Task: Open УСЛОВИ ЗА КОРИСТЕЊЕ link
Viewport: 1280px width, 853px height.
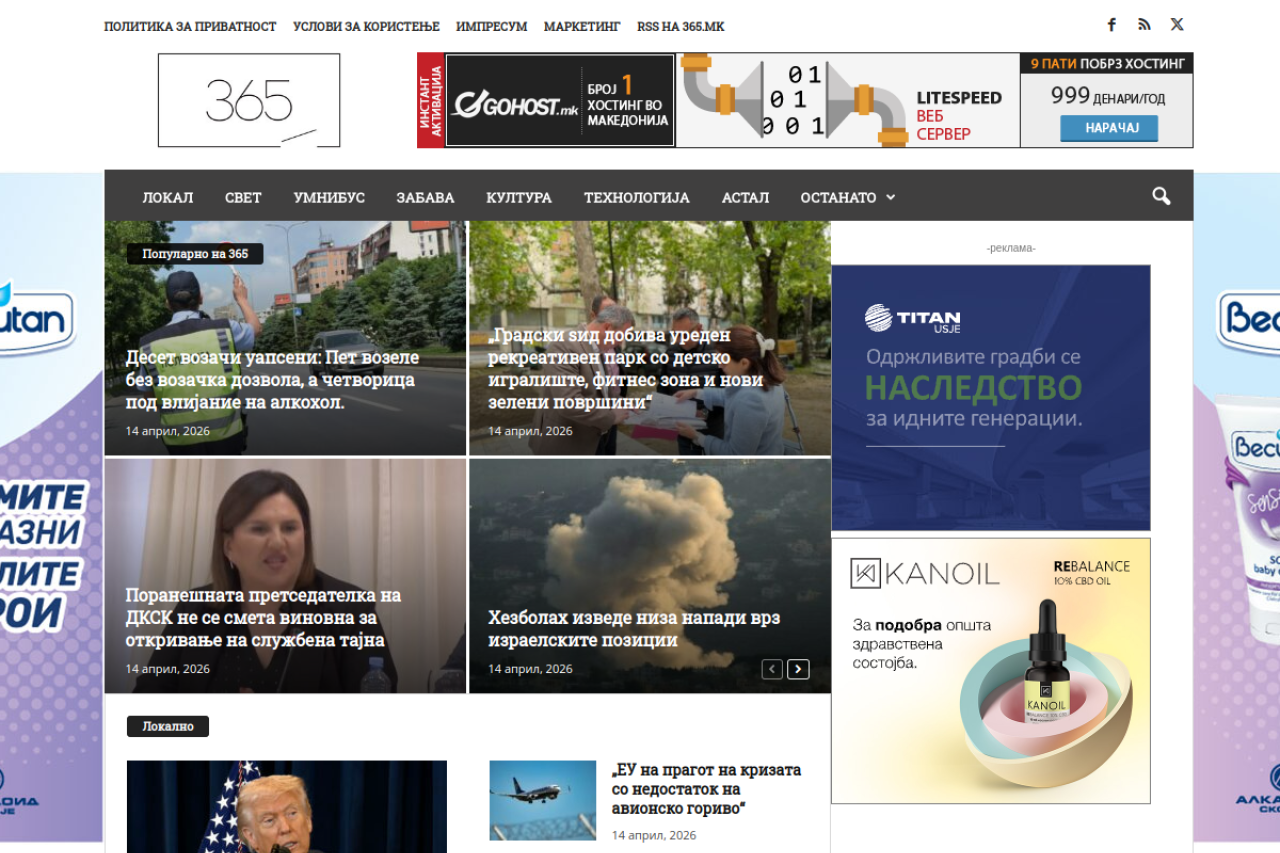Action: pyautogui.click(x=366, y=27)
